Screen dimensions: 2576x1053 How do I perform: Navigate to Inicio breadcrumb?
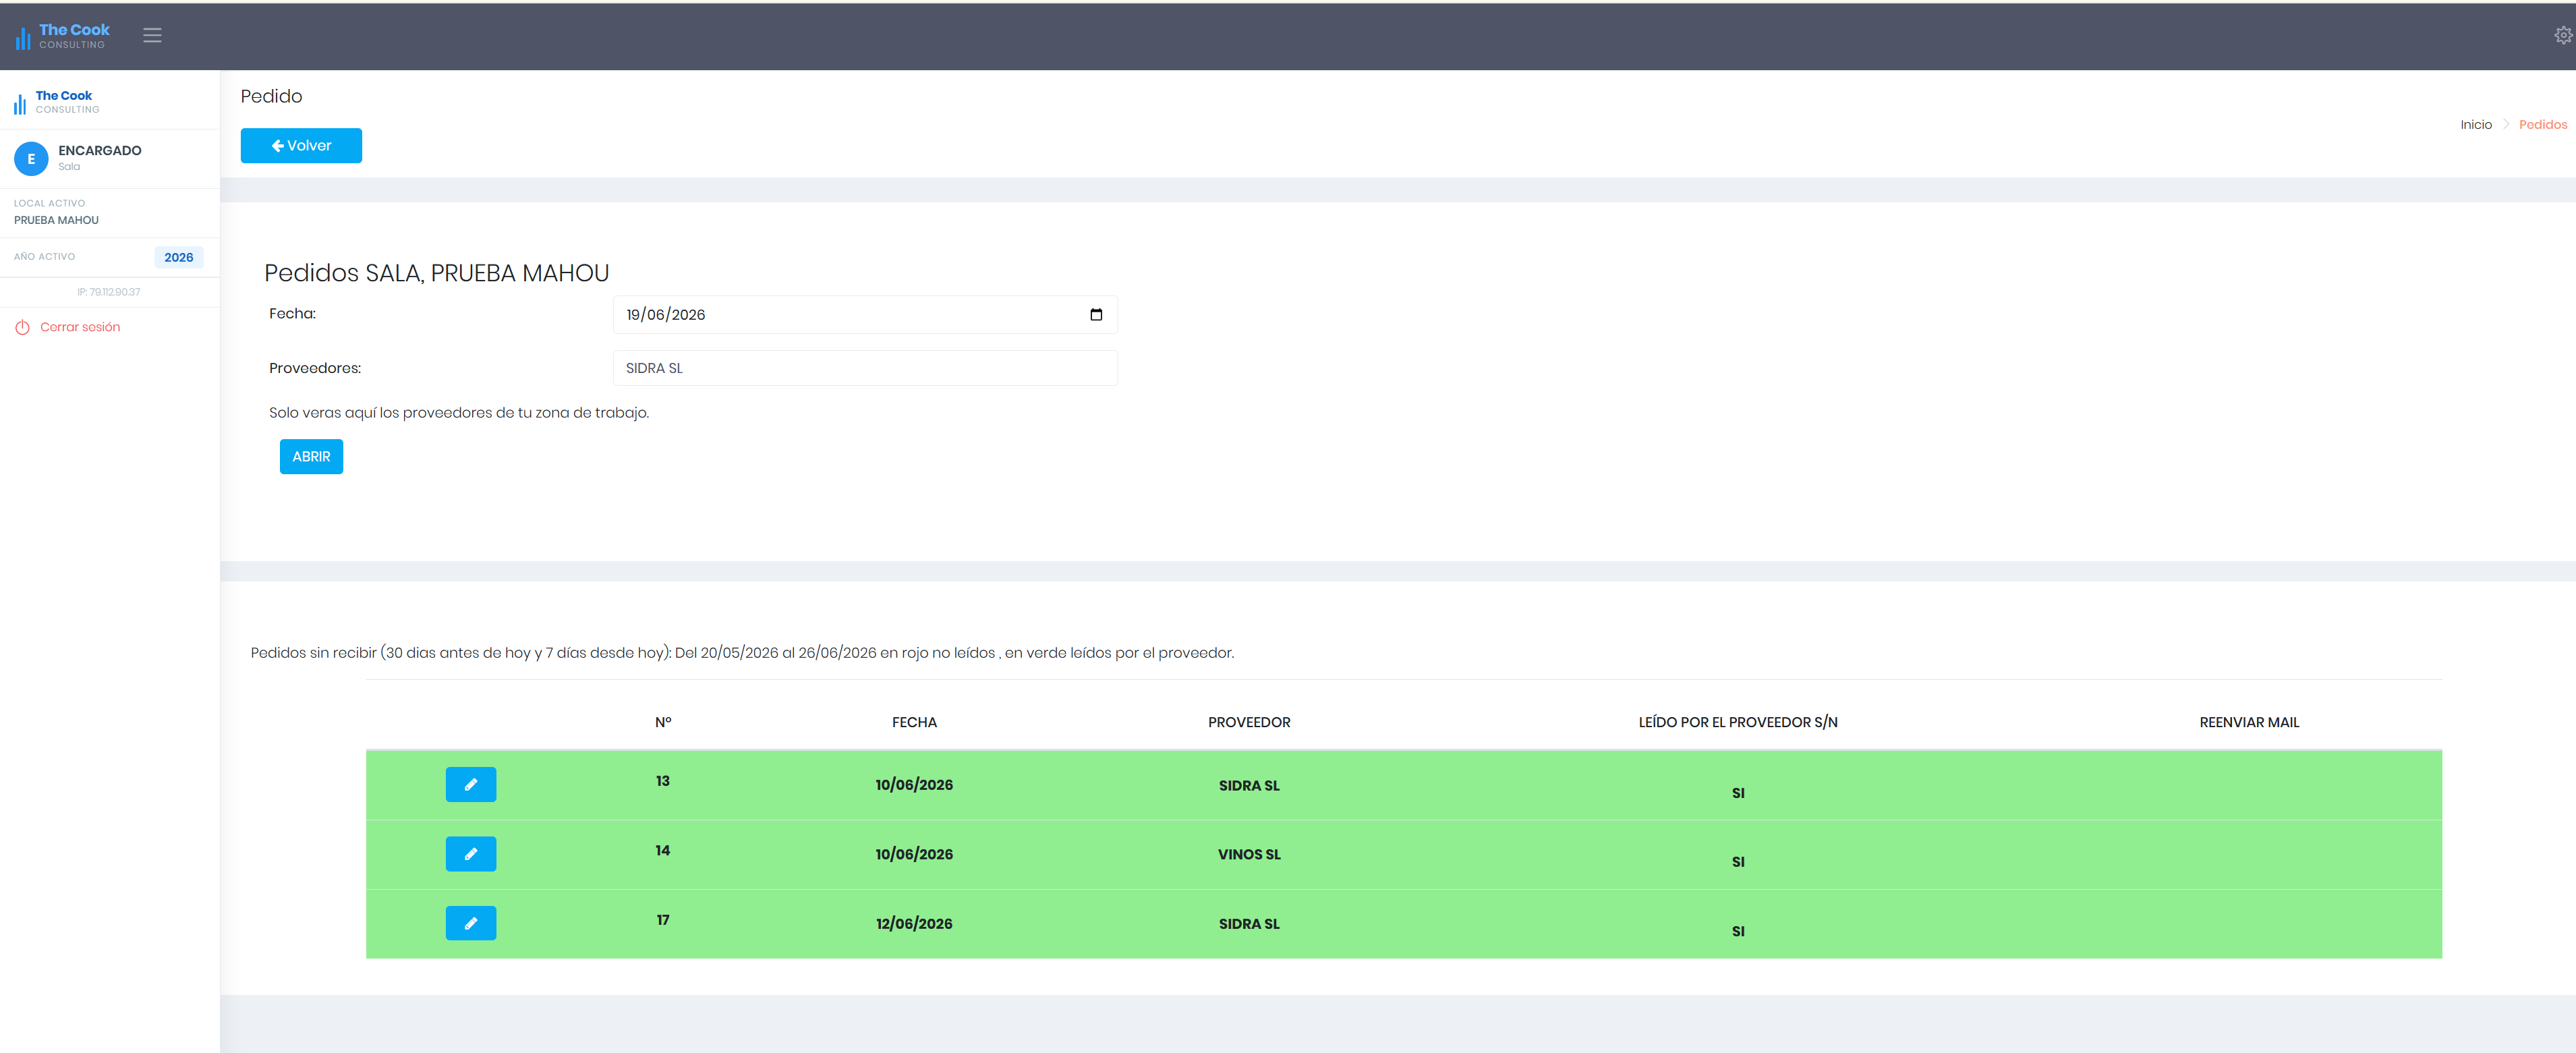pyautogui.click(x=2476, y=125)
